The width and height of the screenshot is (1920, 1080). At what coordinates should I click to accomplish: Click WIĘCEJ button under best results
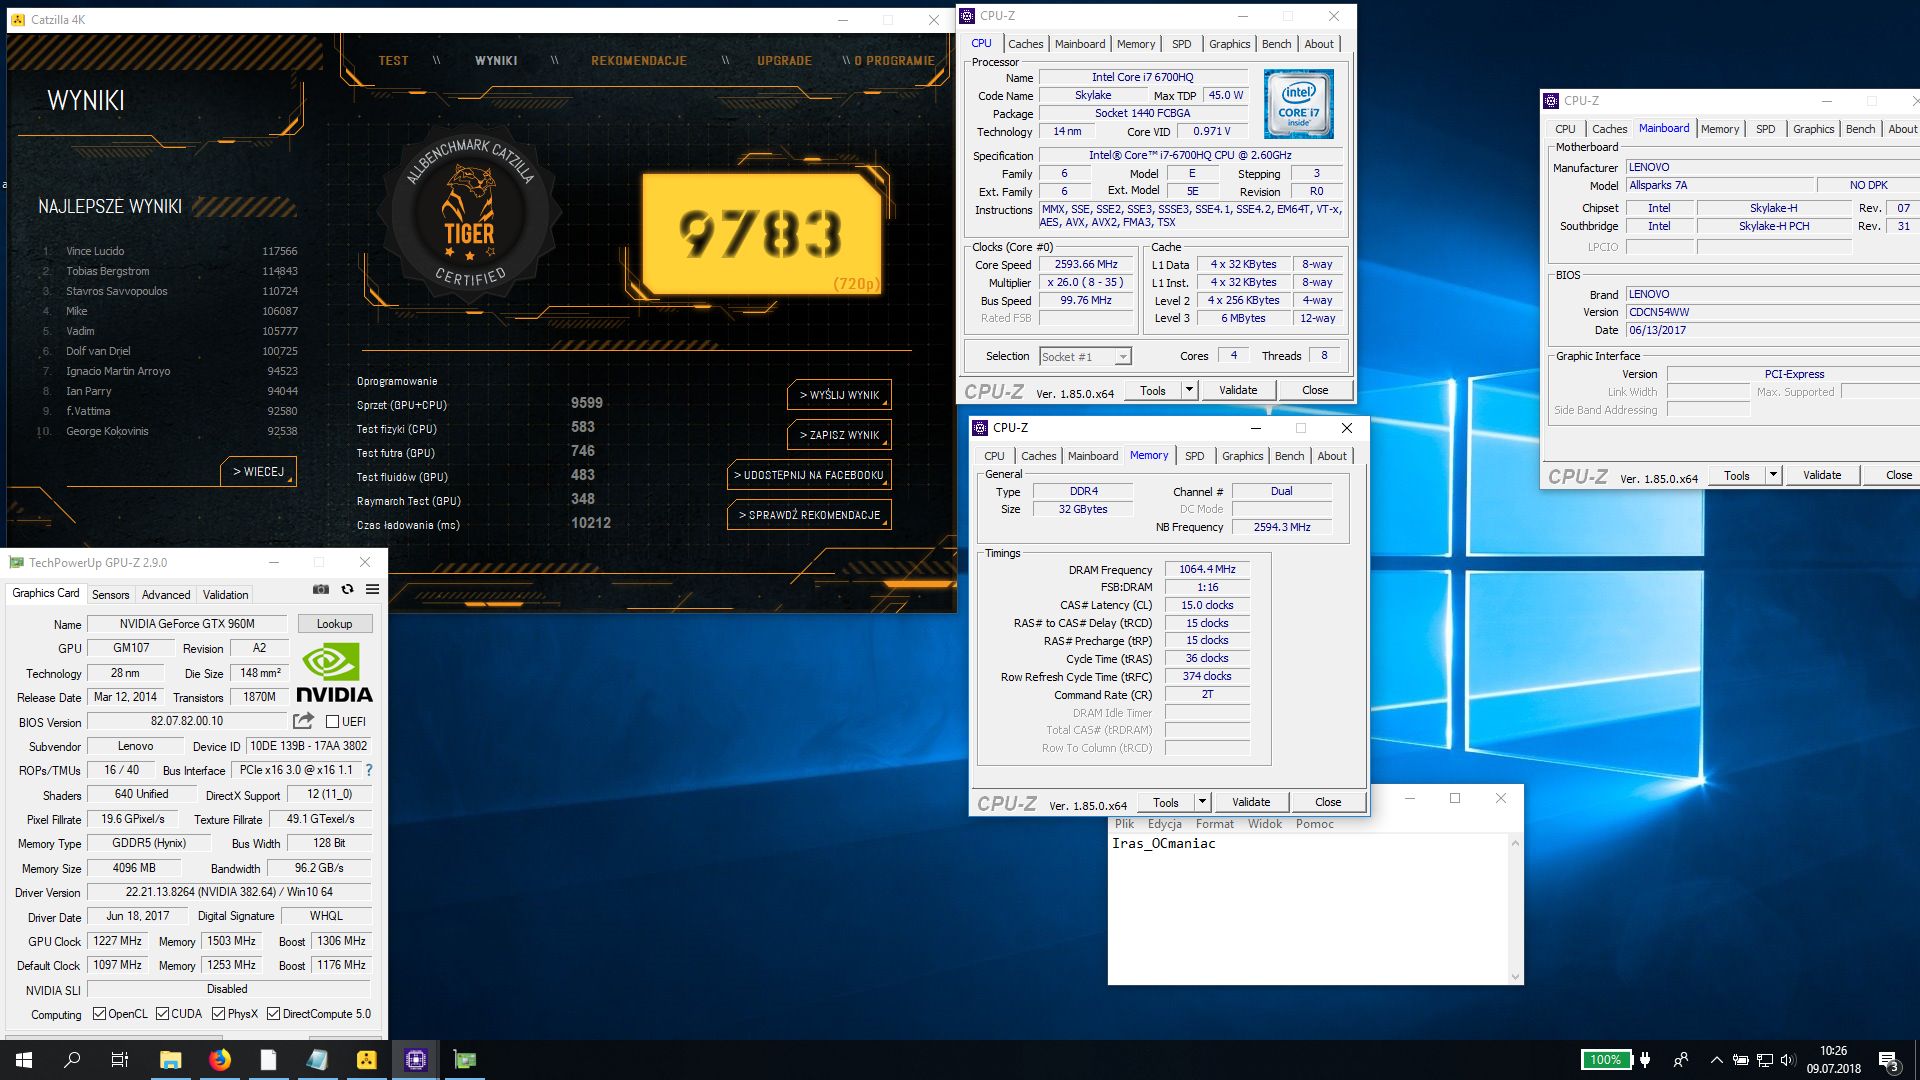click(x=258, y=472)
